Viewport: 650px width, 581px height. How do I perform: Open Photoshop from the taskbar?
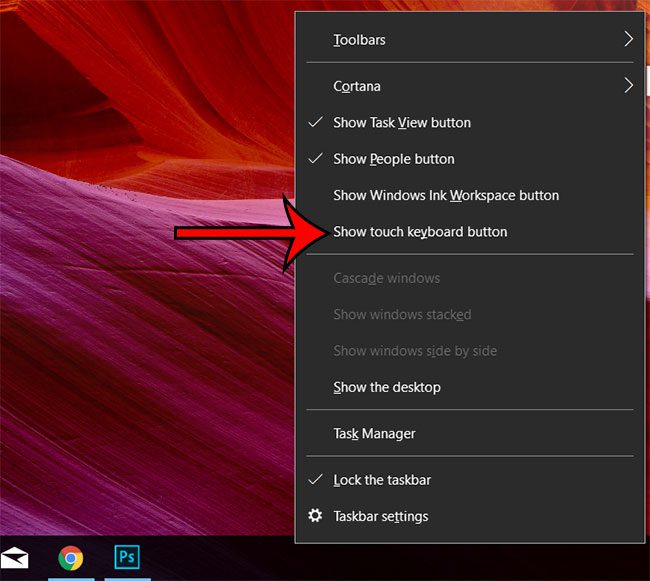127,558
